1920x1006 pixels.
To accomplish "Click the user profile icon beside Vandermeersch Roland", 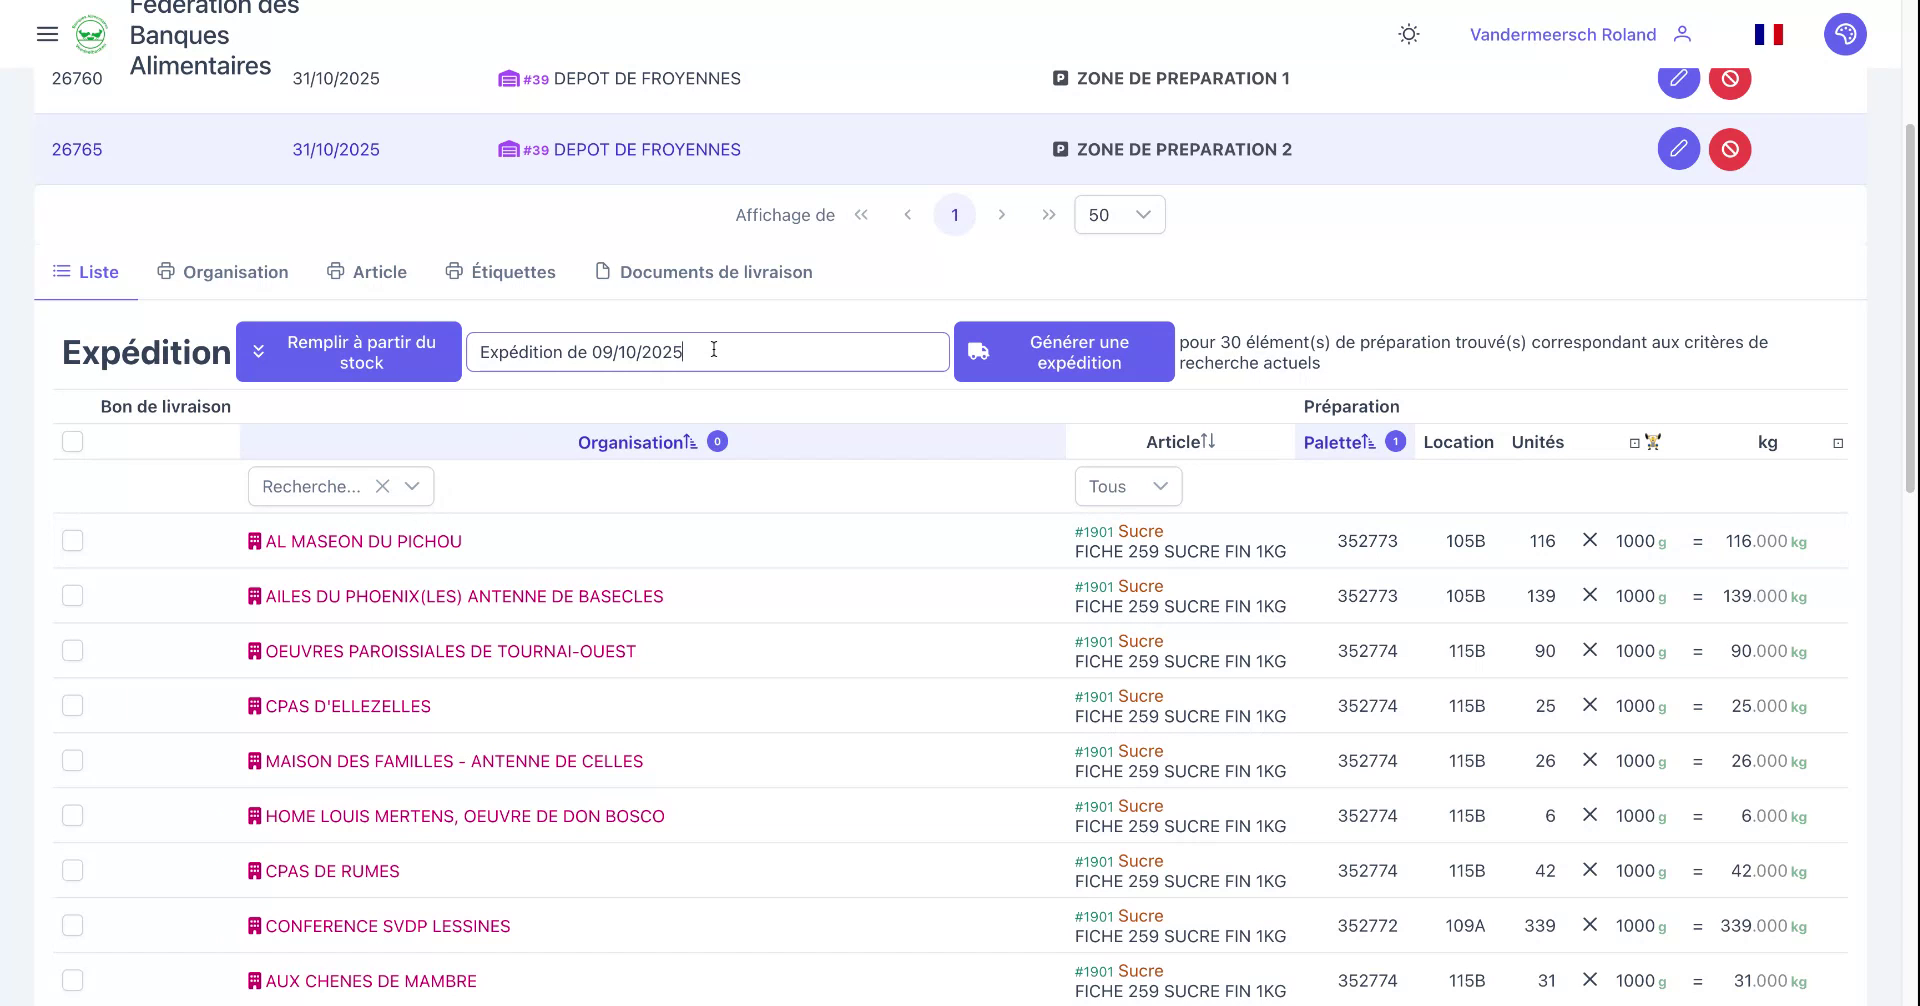I will pos(1683,34).
